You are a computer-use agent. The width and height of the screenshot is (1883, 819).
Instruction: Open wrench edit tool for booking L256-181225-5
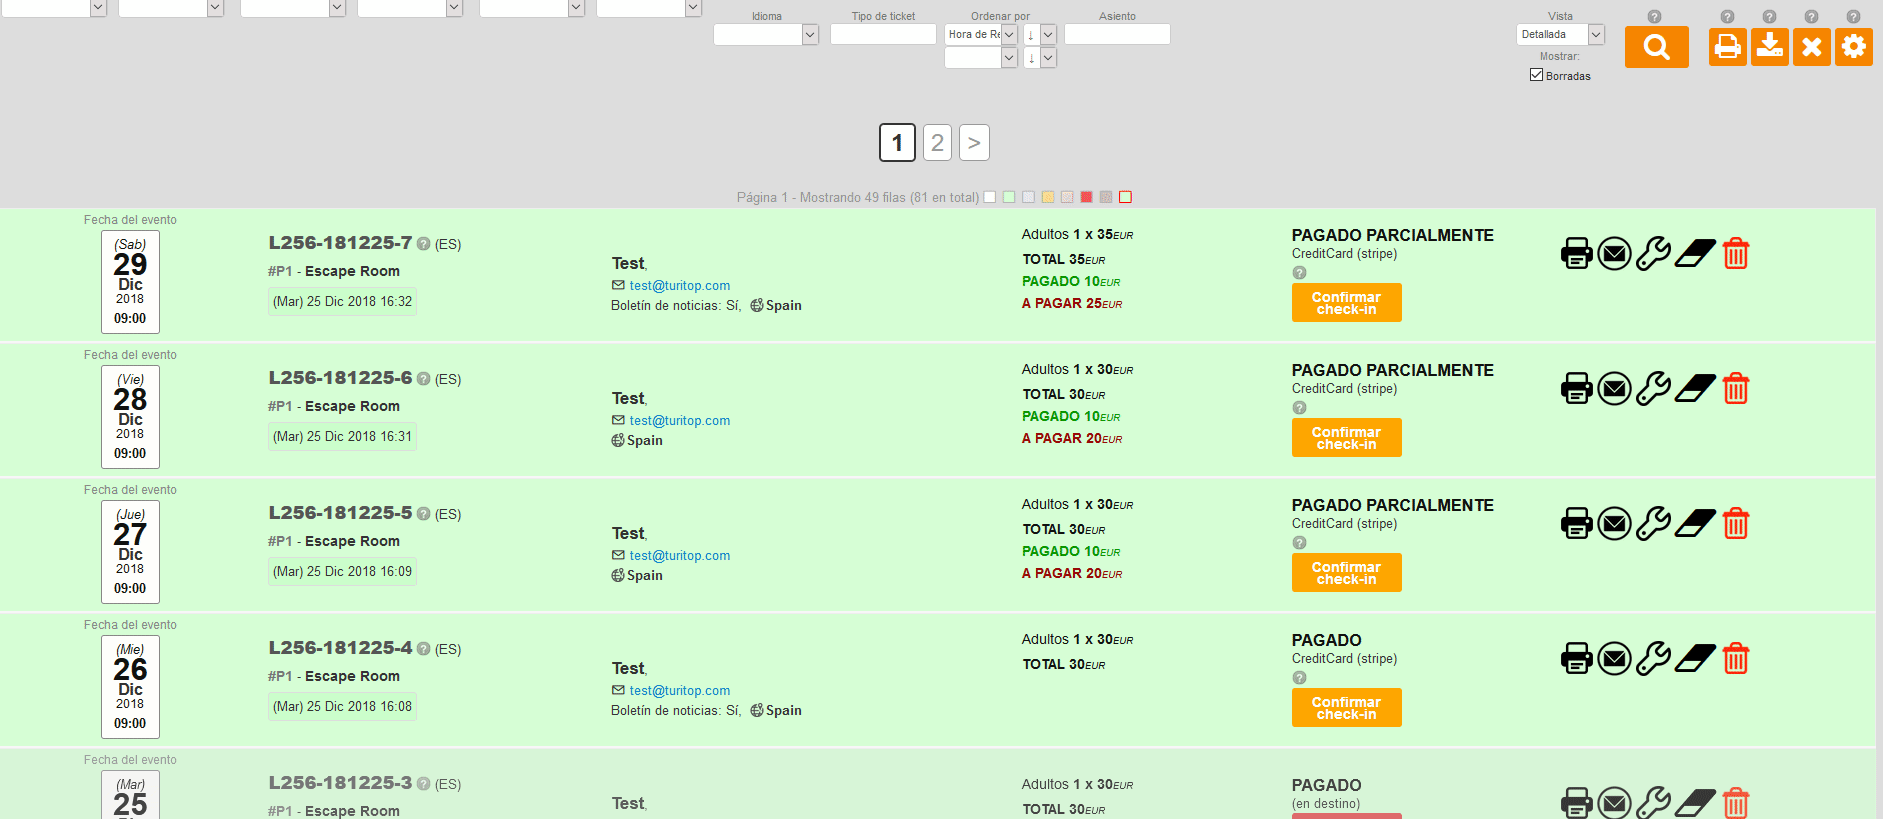coord(1653,524)
